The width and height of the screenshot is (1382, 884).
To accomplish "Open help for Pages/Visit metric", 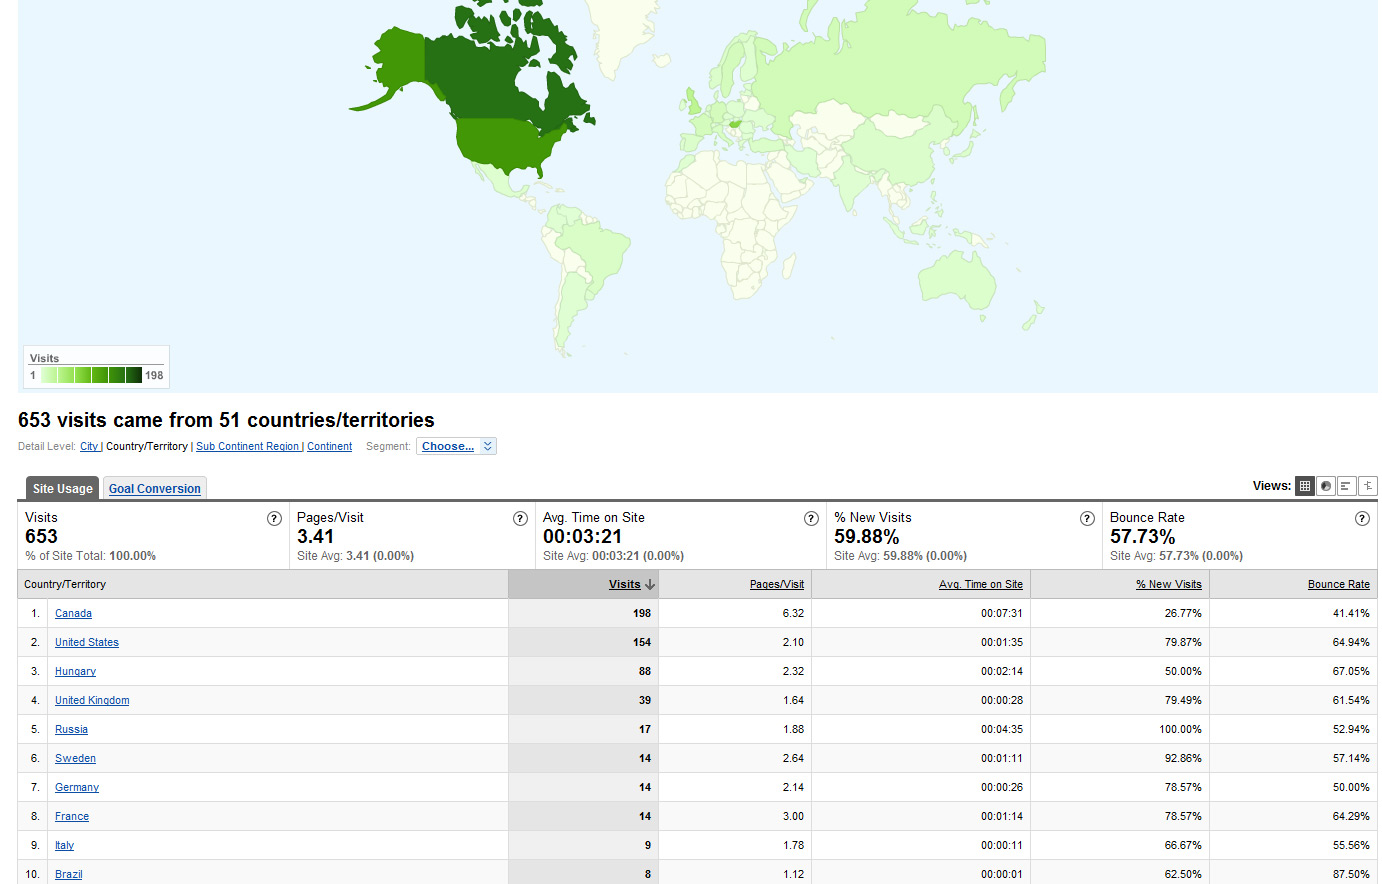I will pyautogui.click(x=520, y=518).
